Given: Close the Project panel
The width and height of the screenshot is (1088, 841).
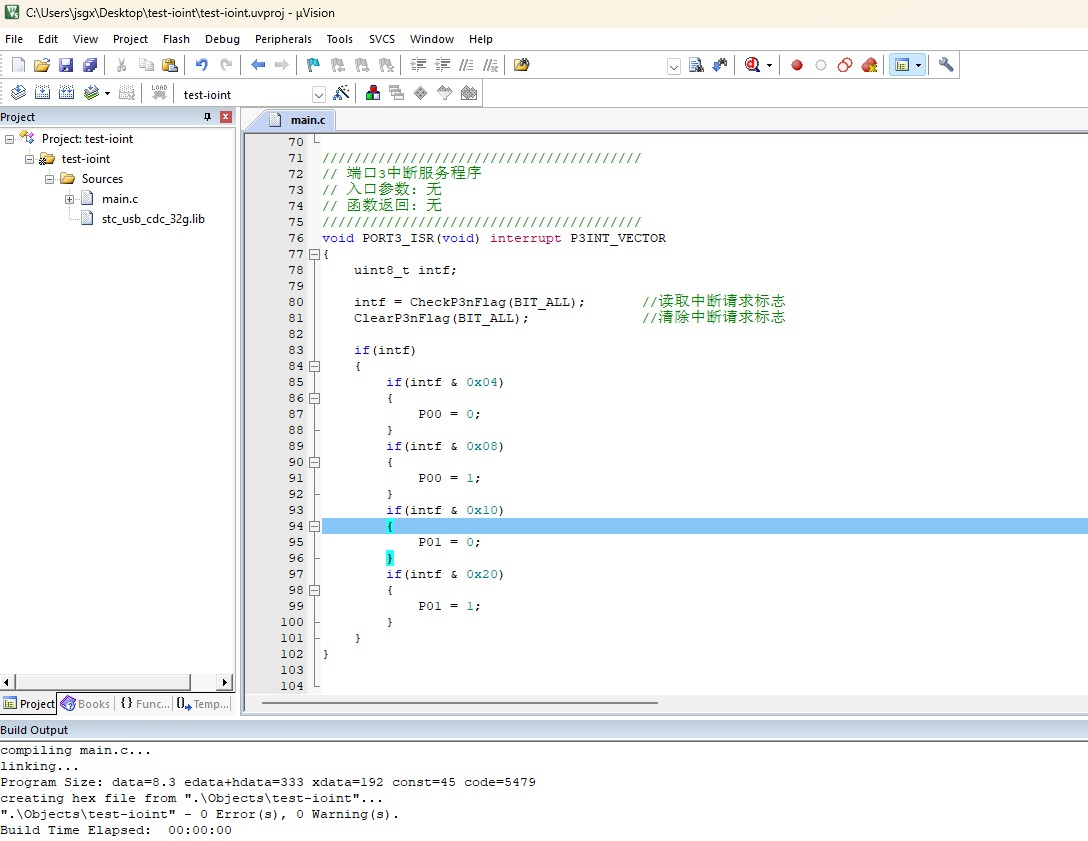Looking at the screenshot, I should click(x=226, y=117).
